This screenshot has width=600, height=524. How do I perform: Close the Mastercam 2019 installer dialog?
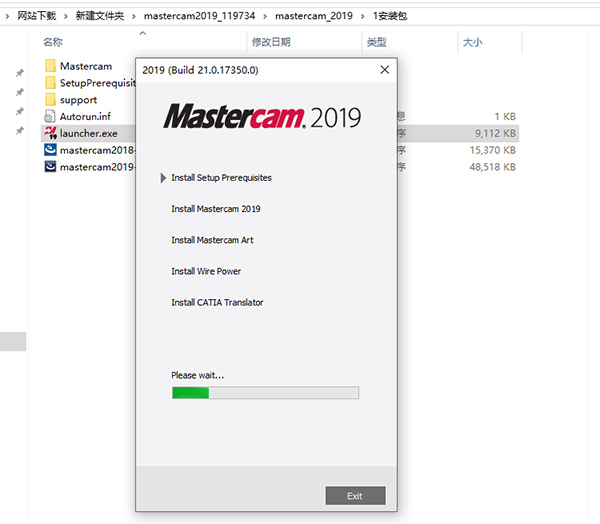pyautogui.click(x=385, y=70)
